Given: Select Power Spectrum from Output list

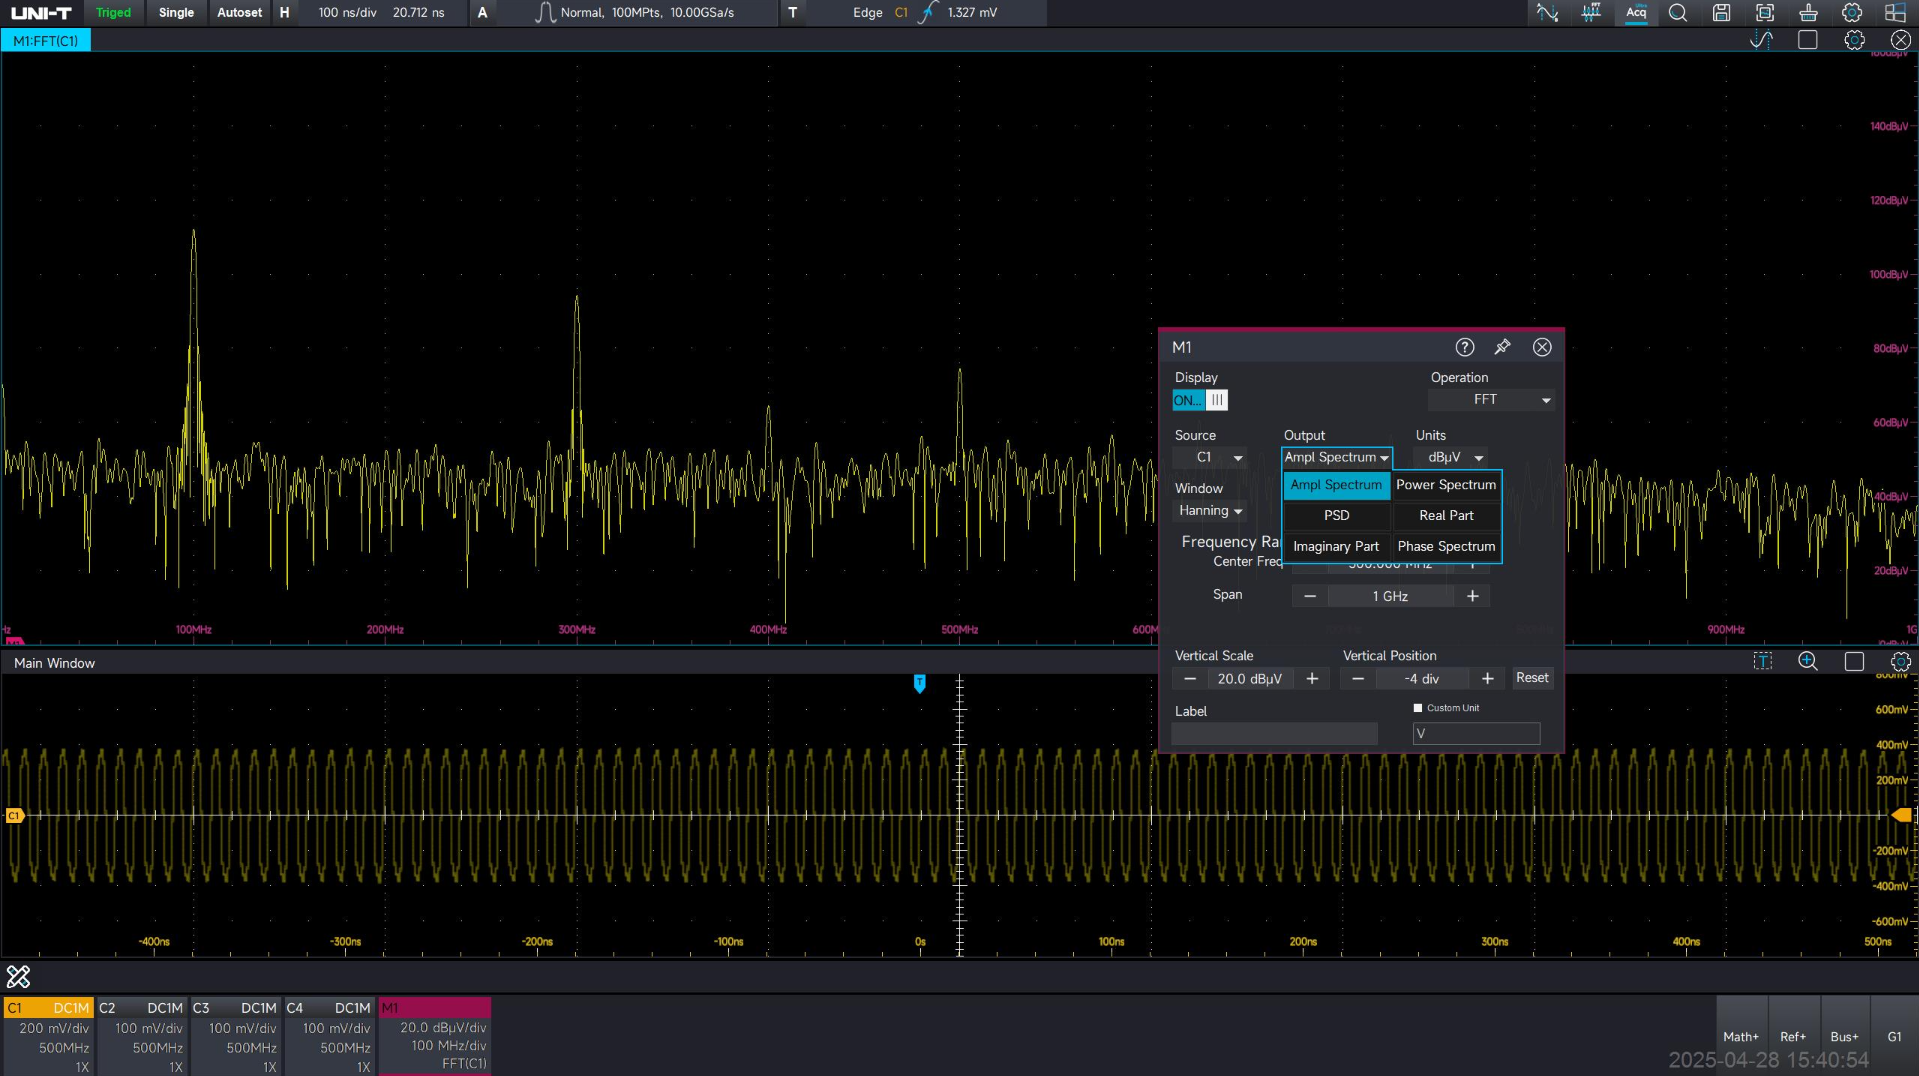Looking at the screenshot, I should [1446, 485].
